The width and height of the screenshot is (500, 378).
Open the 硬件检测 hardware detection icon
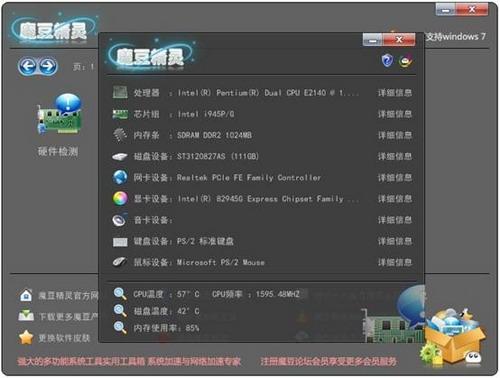click(x=59, y=114)
